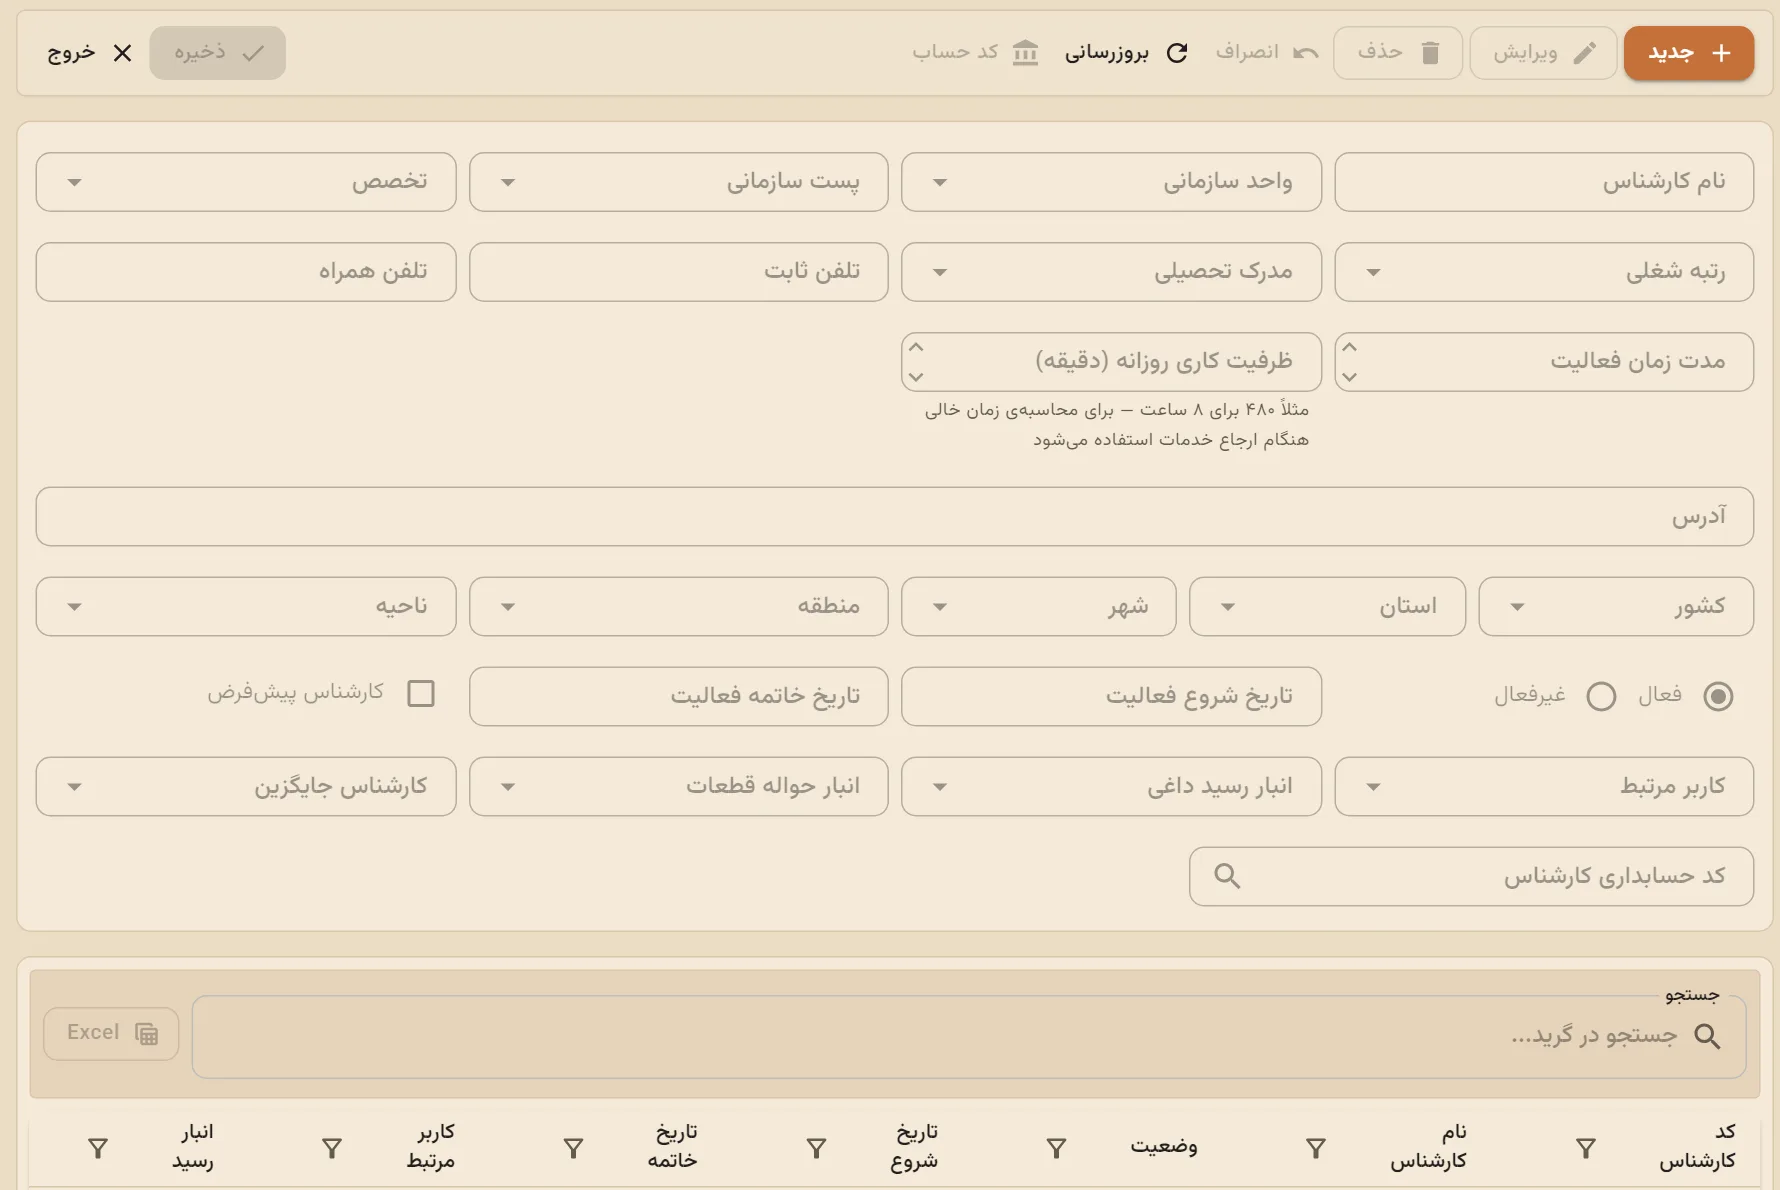Screen dimensions: 1780x1190
Task: Decrease ظرفیت کاری روزانه with down arrow
Action: (x=916, y=377)
